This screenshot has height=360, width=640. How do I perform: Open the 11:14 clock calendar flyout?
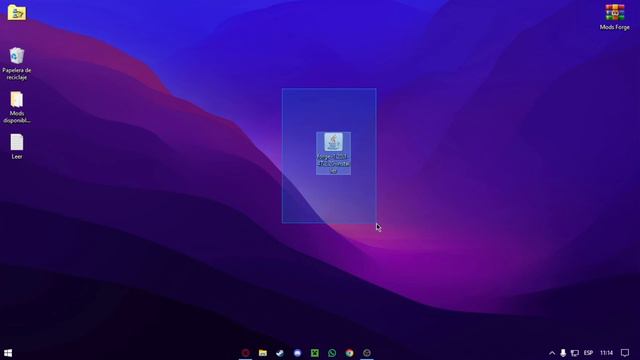pos(607,353)
